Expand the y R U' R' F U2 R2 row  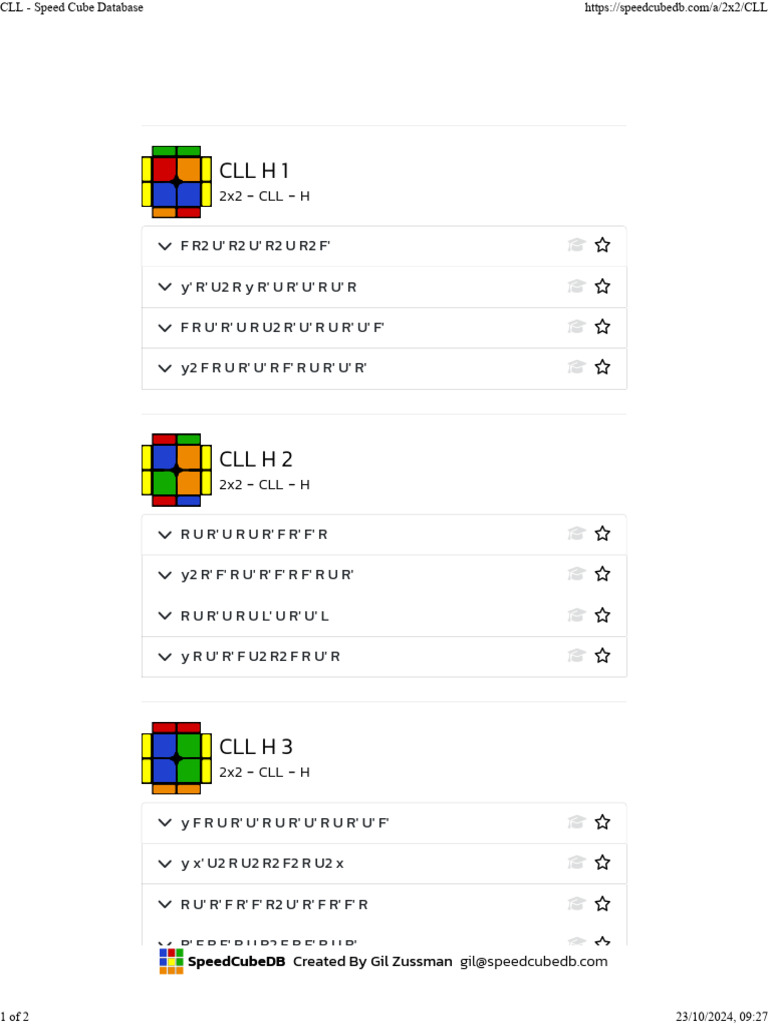point(165,656)
